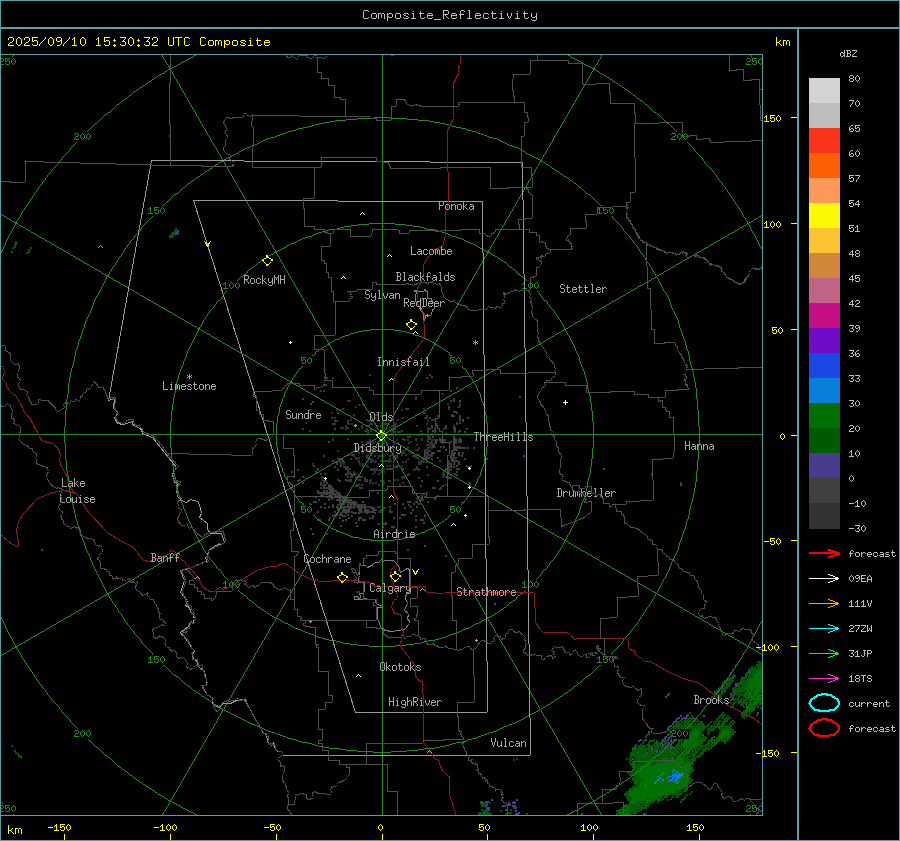This screenshot has height=841, width=900.
Task: Click the Sylvan town label
Action: [382, 295]
